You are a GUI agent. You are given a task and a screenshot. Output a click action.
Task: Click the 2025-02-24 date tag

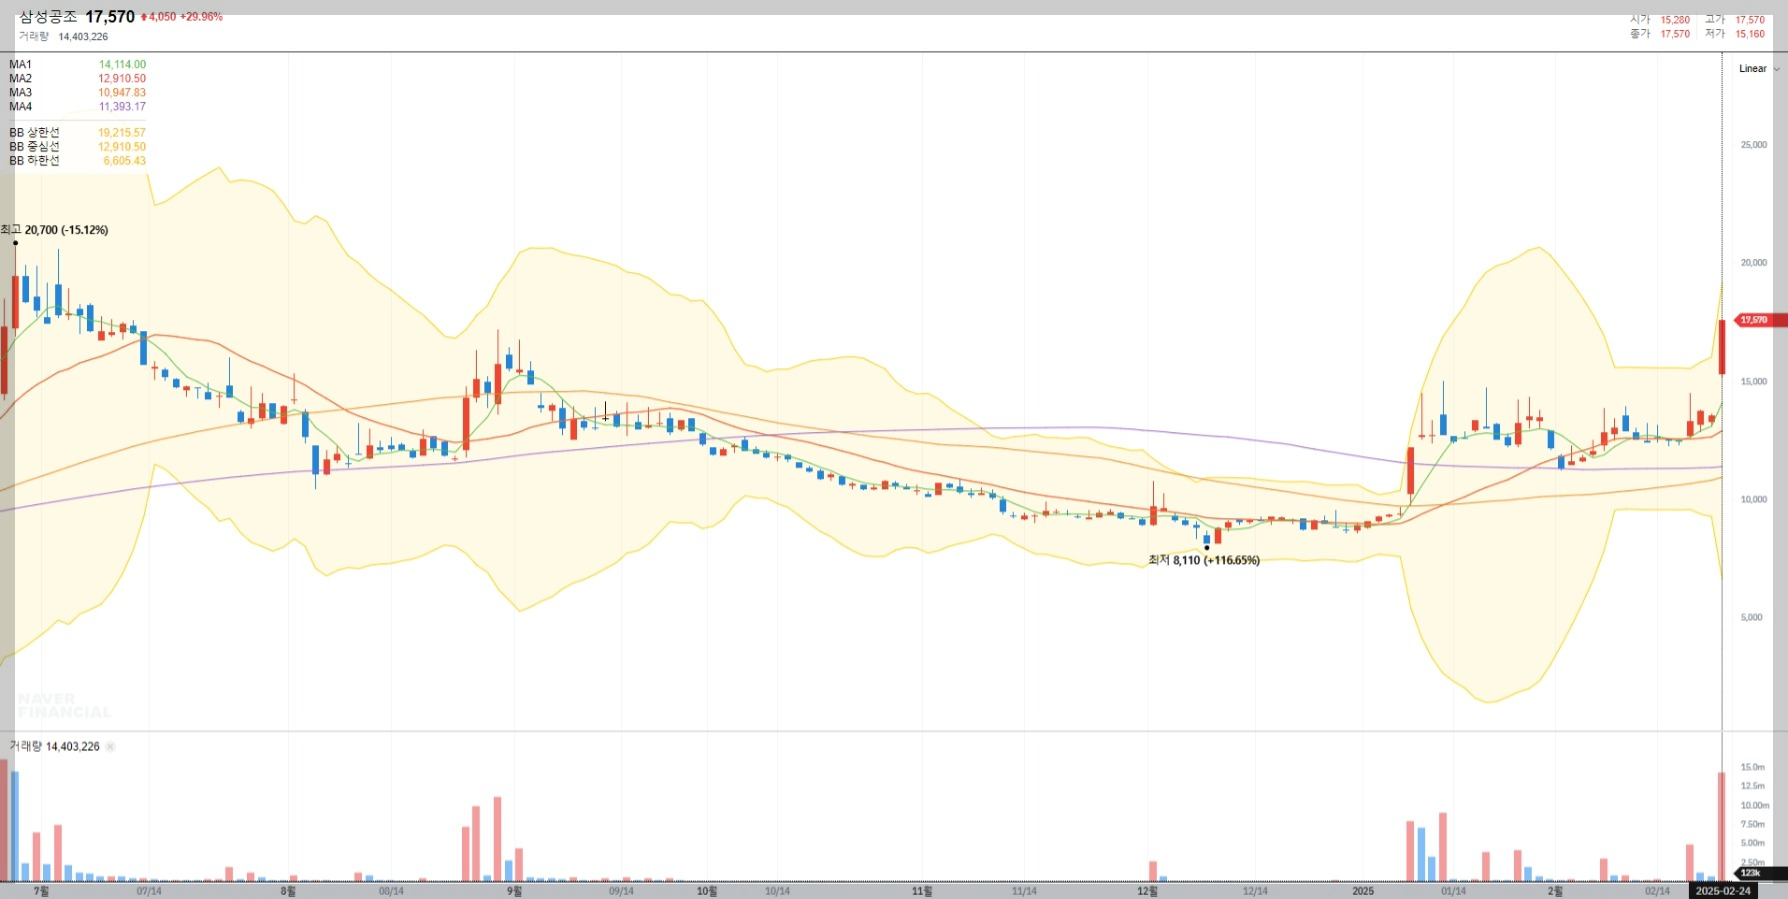click(x=1723, y=891)
